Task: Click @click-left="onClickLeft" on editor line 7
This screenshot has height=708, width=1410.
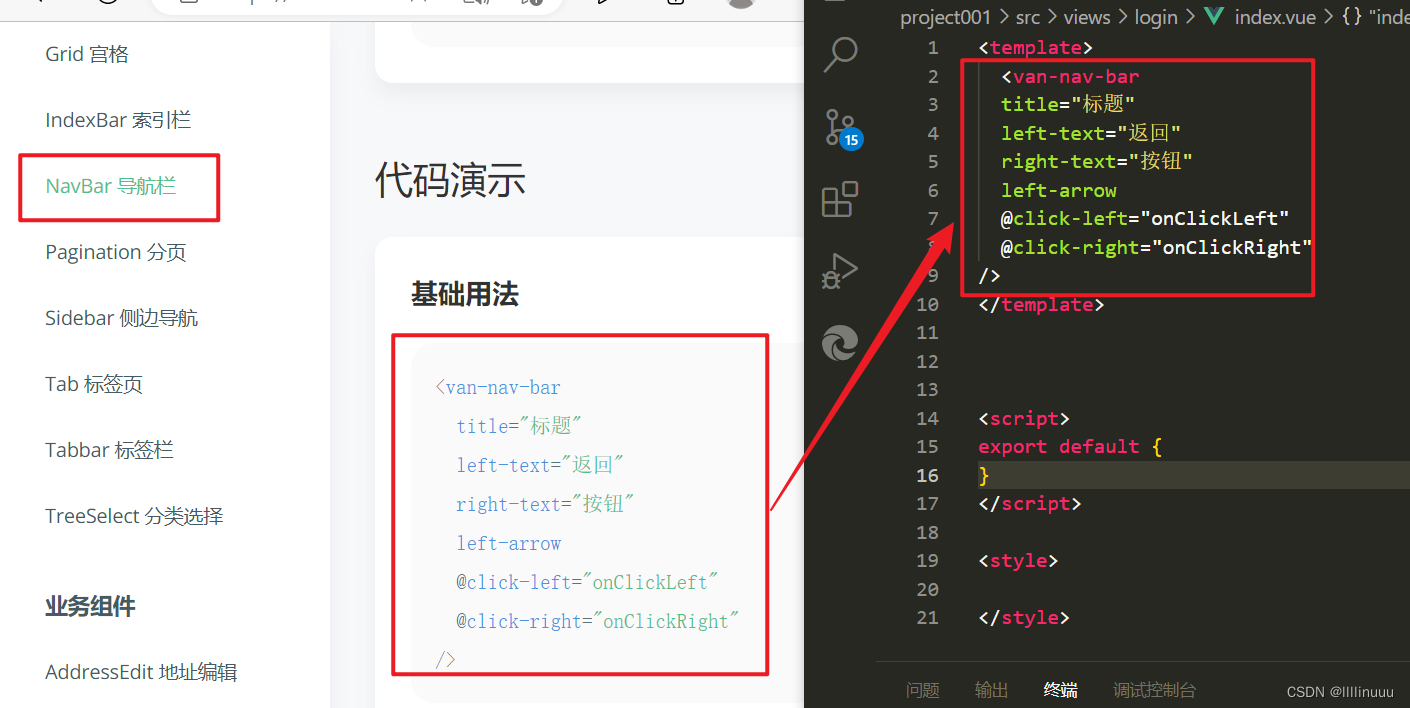Action: pos(1145,218)
